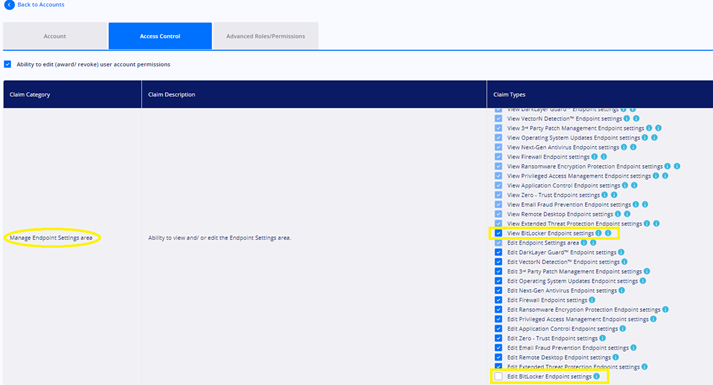Screen dimensions: 713x385
Task: Click rightmost info icon beside View BitLocker settings
Action: click(x=608, y=233)
